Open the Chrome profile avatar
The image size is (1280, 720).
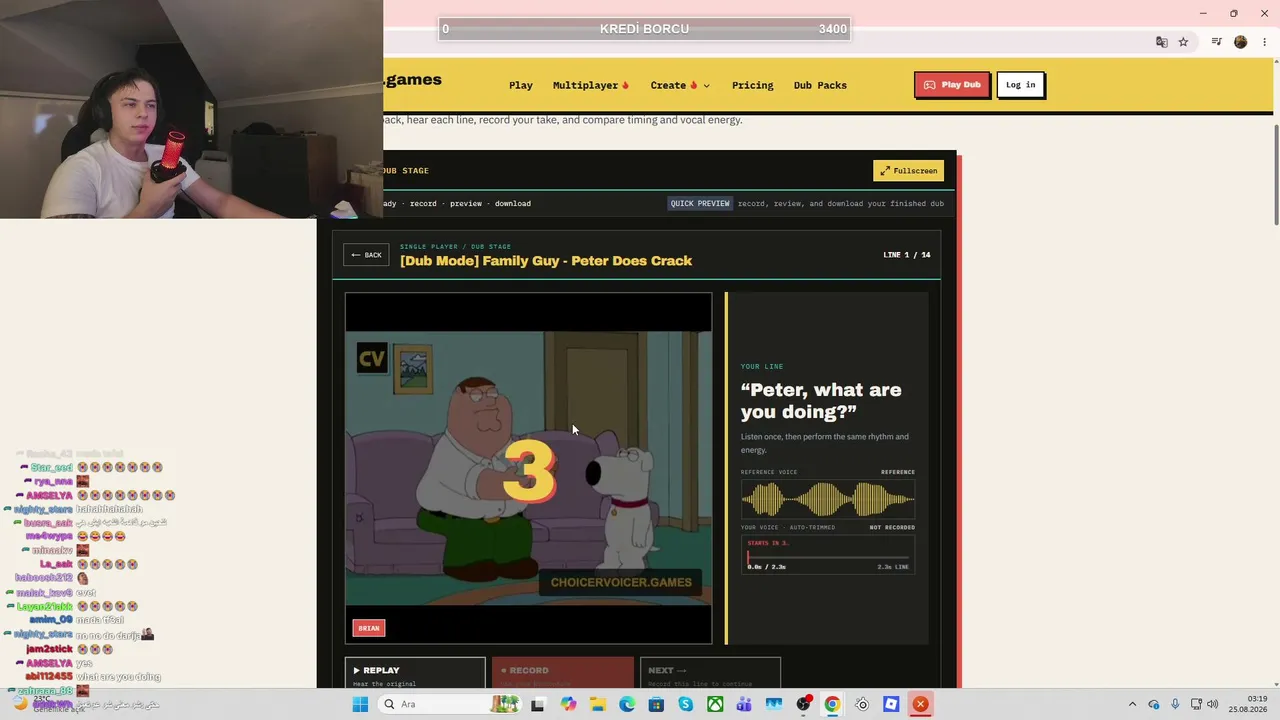(1241, 42)
